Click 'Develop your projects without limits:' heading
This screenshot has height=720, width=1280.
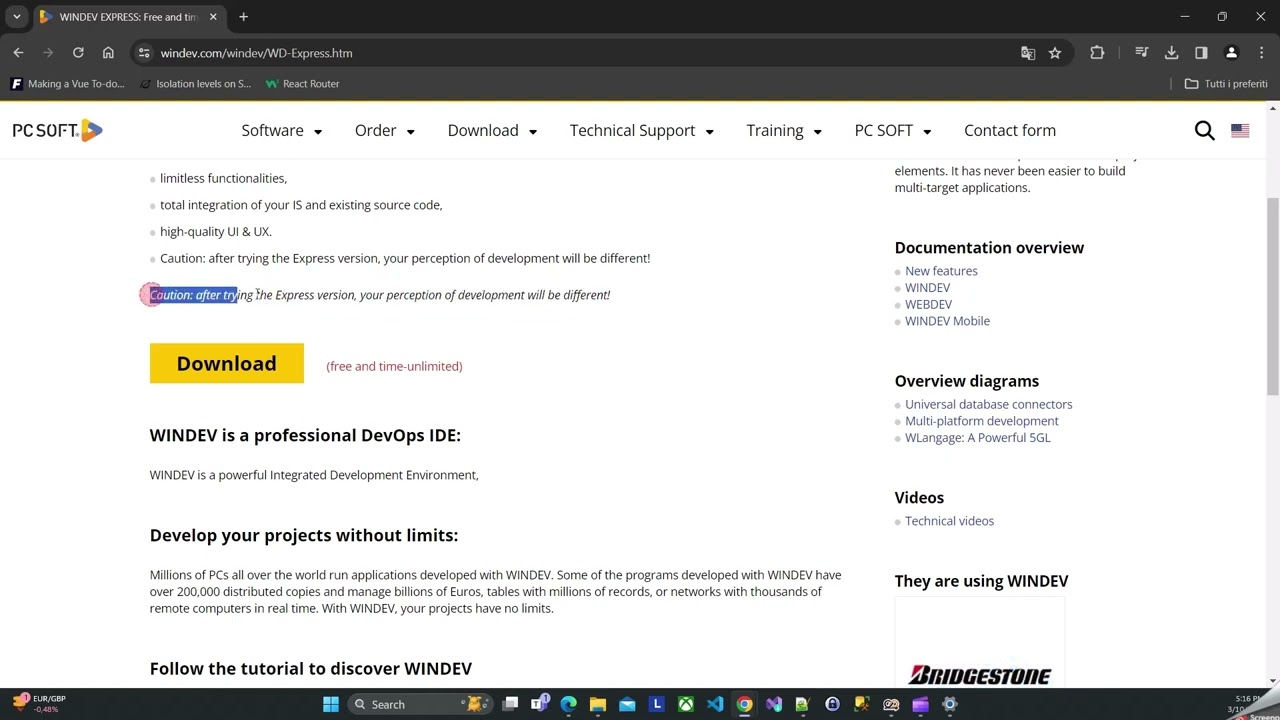(304, 535)
